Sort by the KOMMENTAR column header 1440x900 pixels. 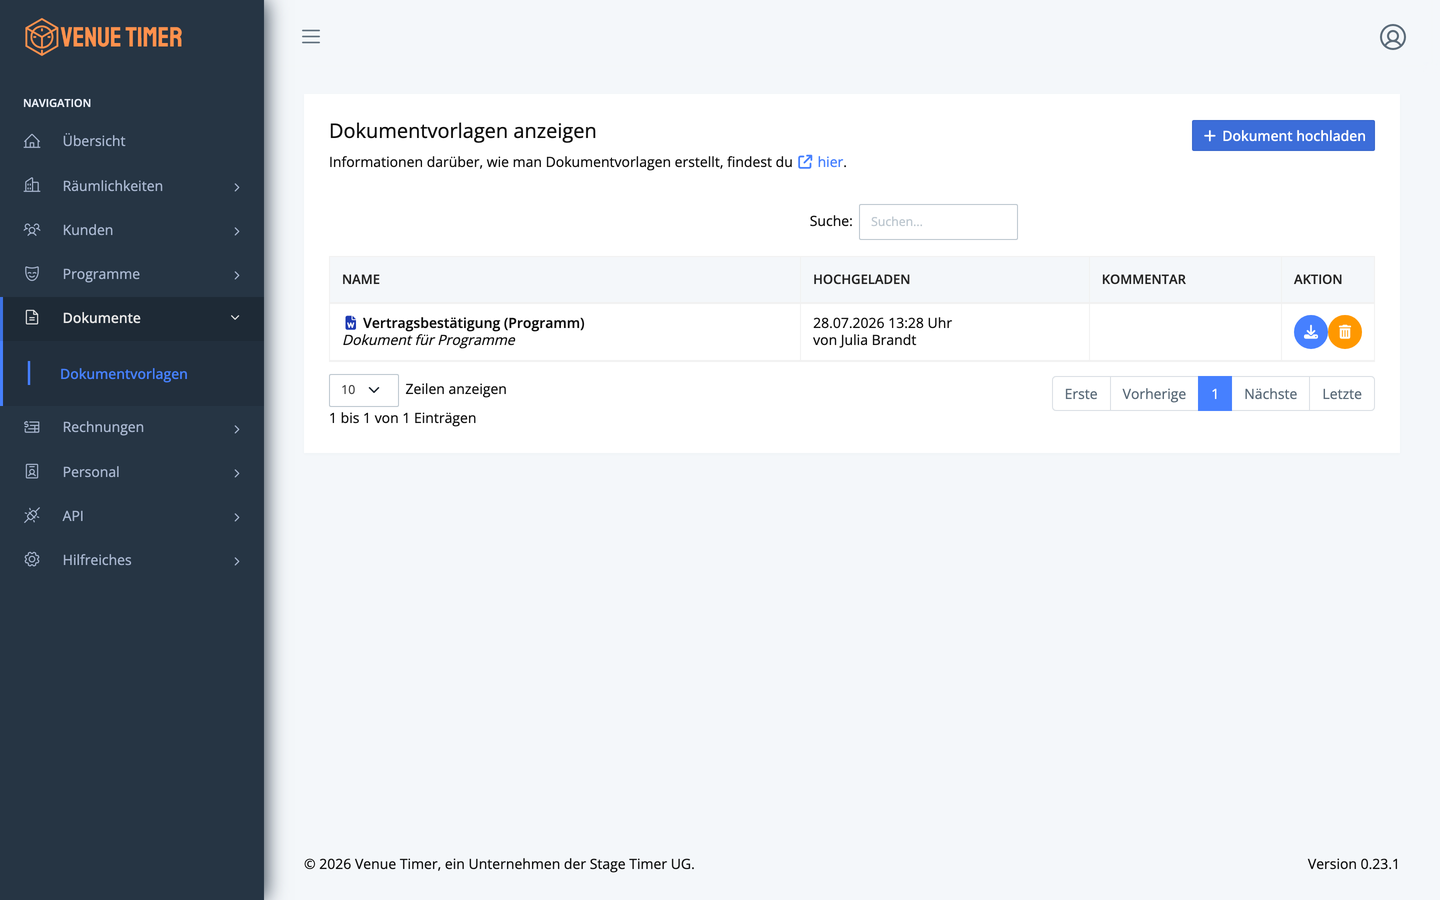click(1185, 280)
